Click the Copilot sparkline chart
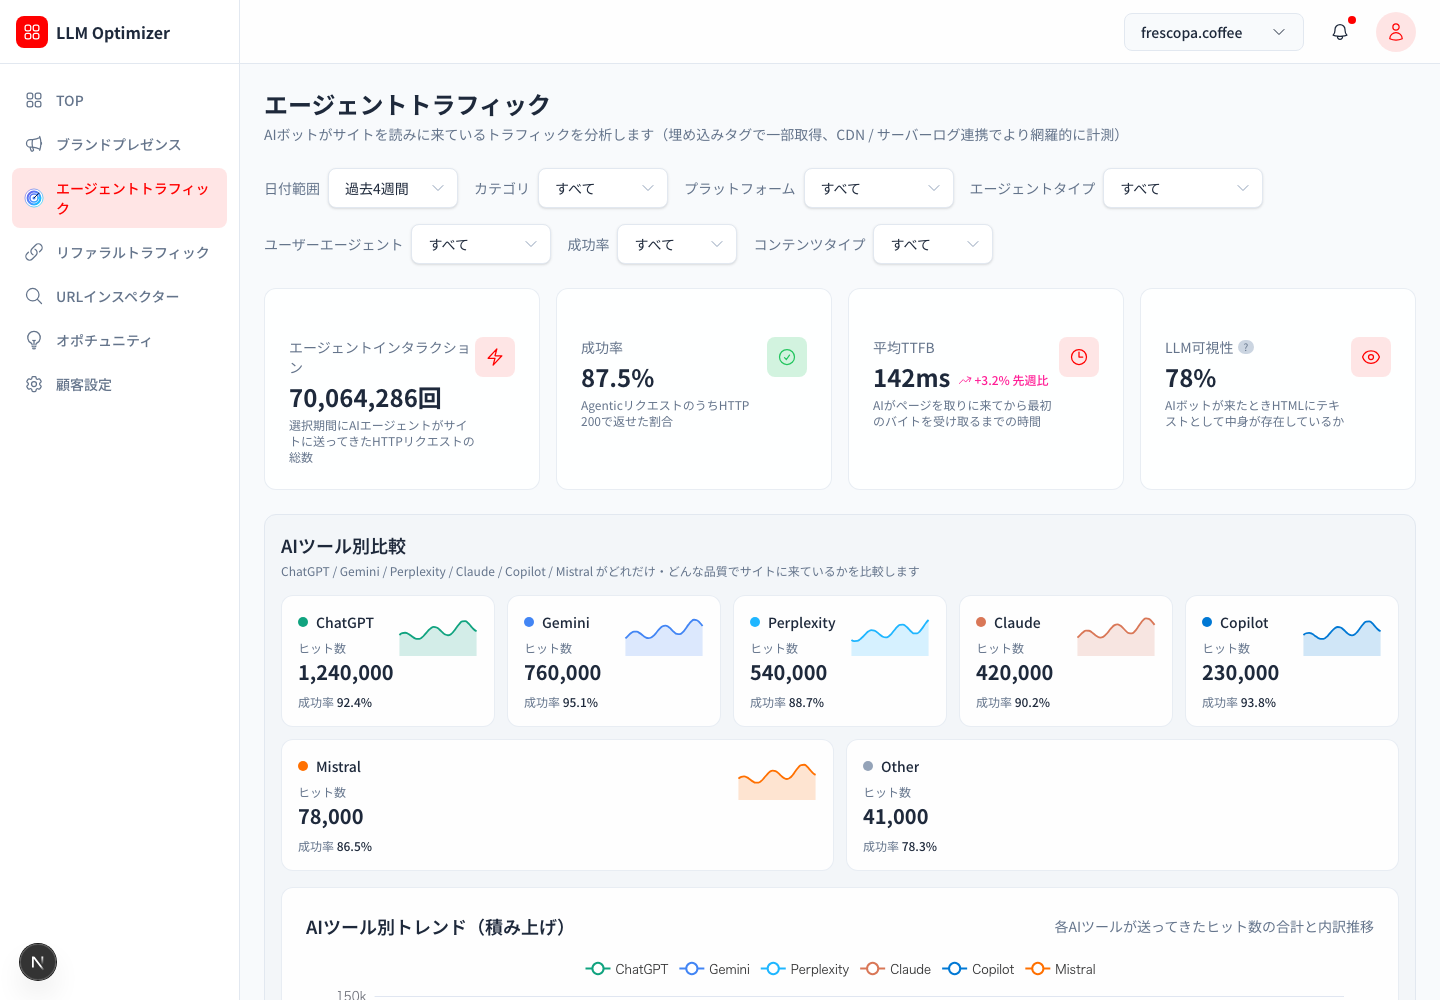 point(1342,637)
